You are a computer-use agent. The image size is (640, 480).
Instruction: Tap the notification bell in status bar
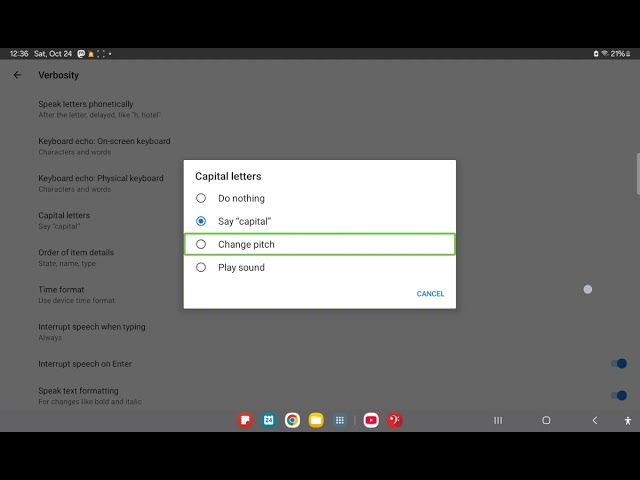click(91, 54)
